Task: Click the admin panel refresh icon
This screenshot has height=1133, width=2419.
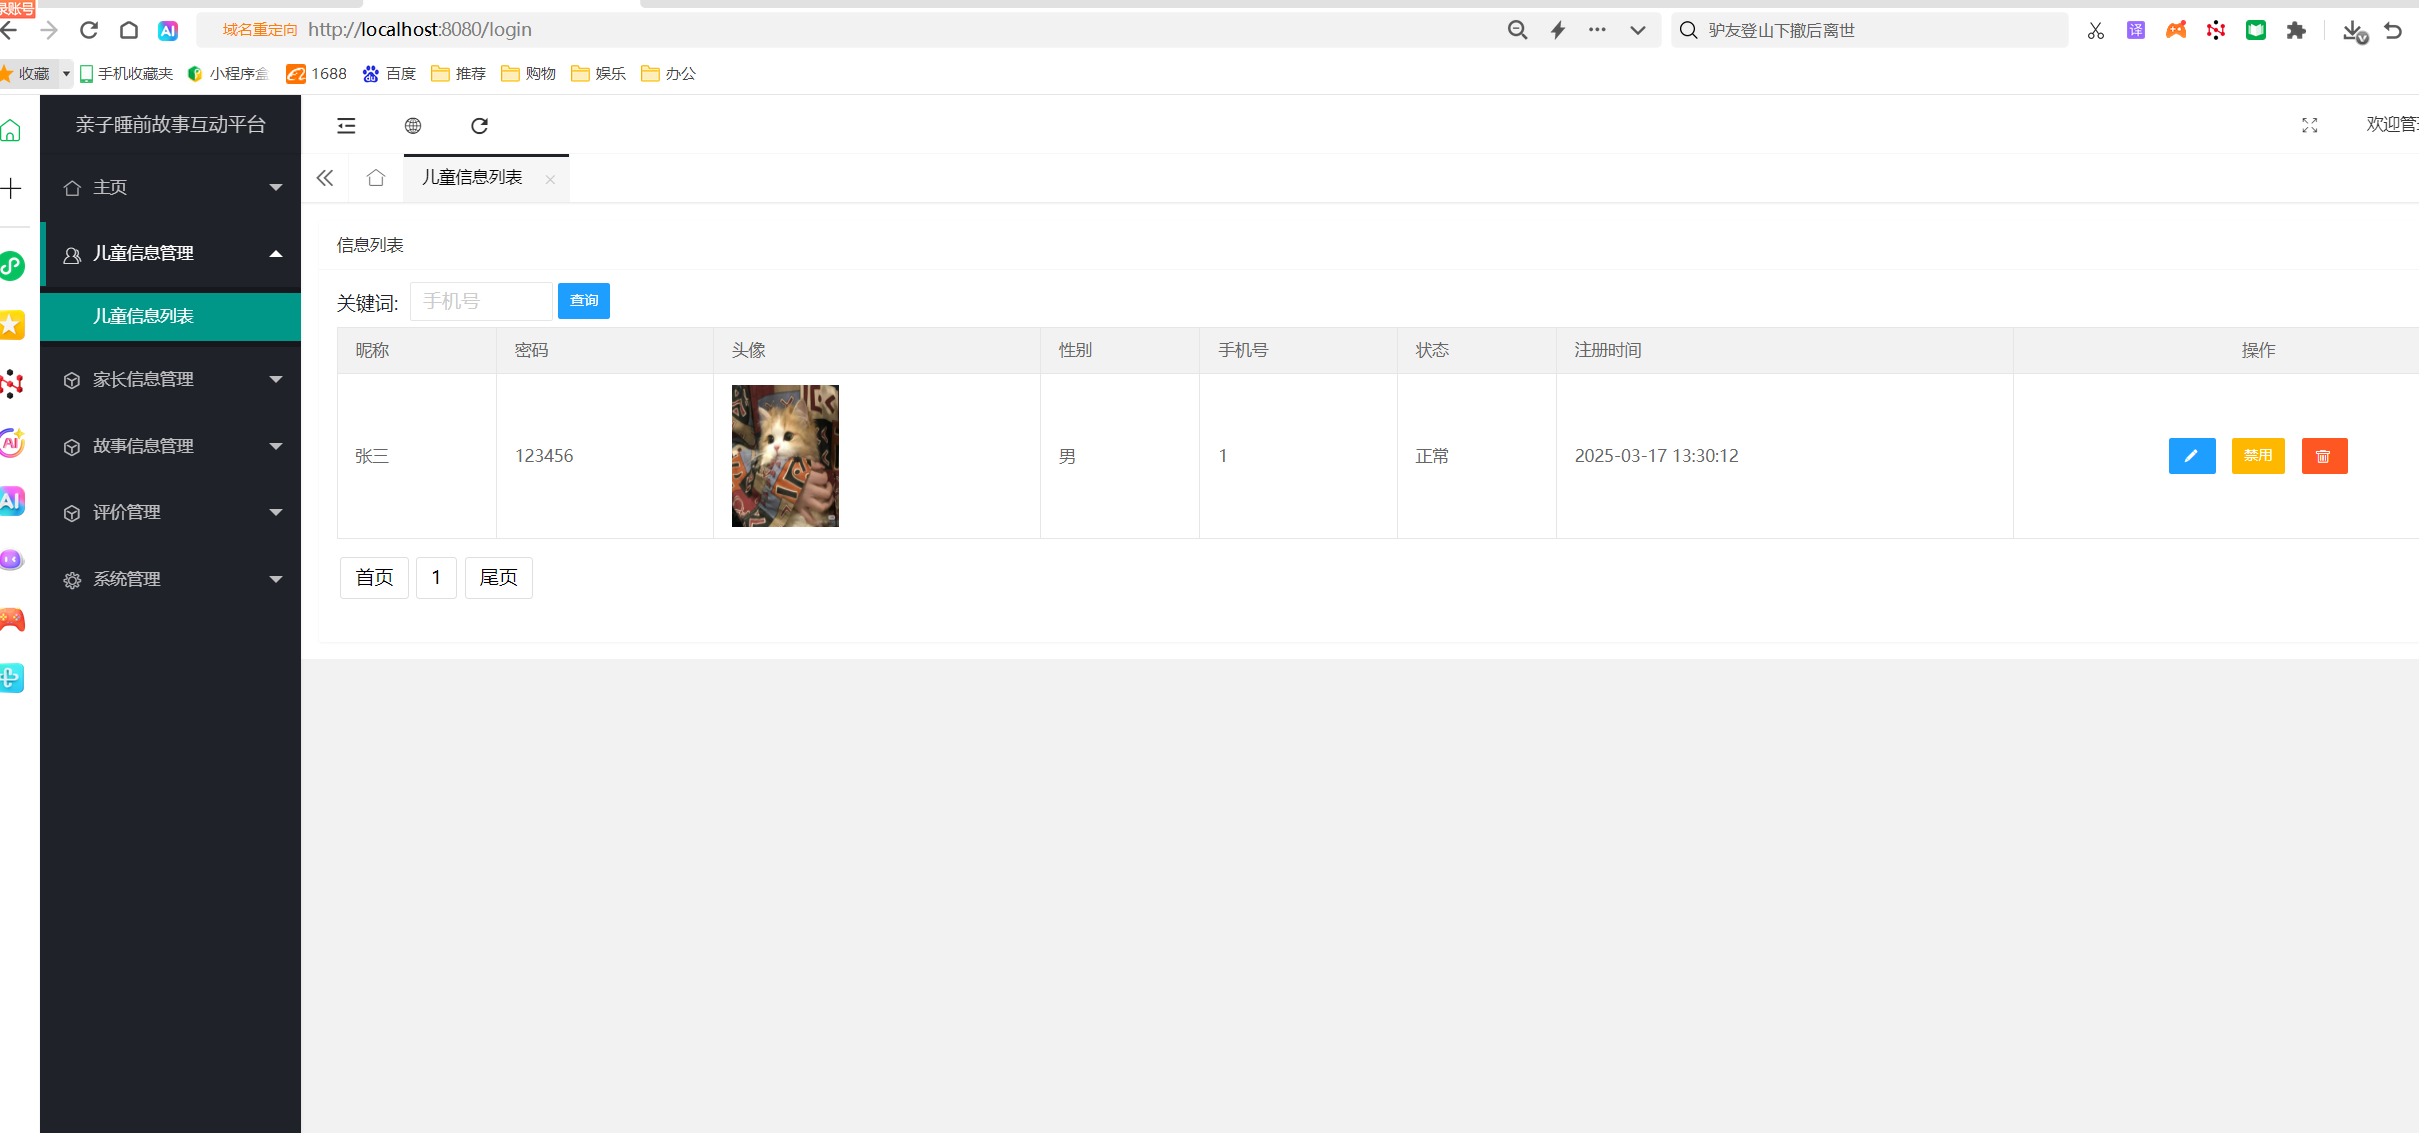Action: [479, 125]
